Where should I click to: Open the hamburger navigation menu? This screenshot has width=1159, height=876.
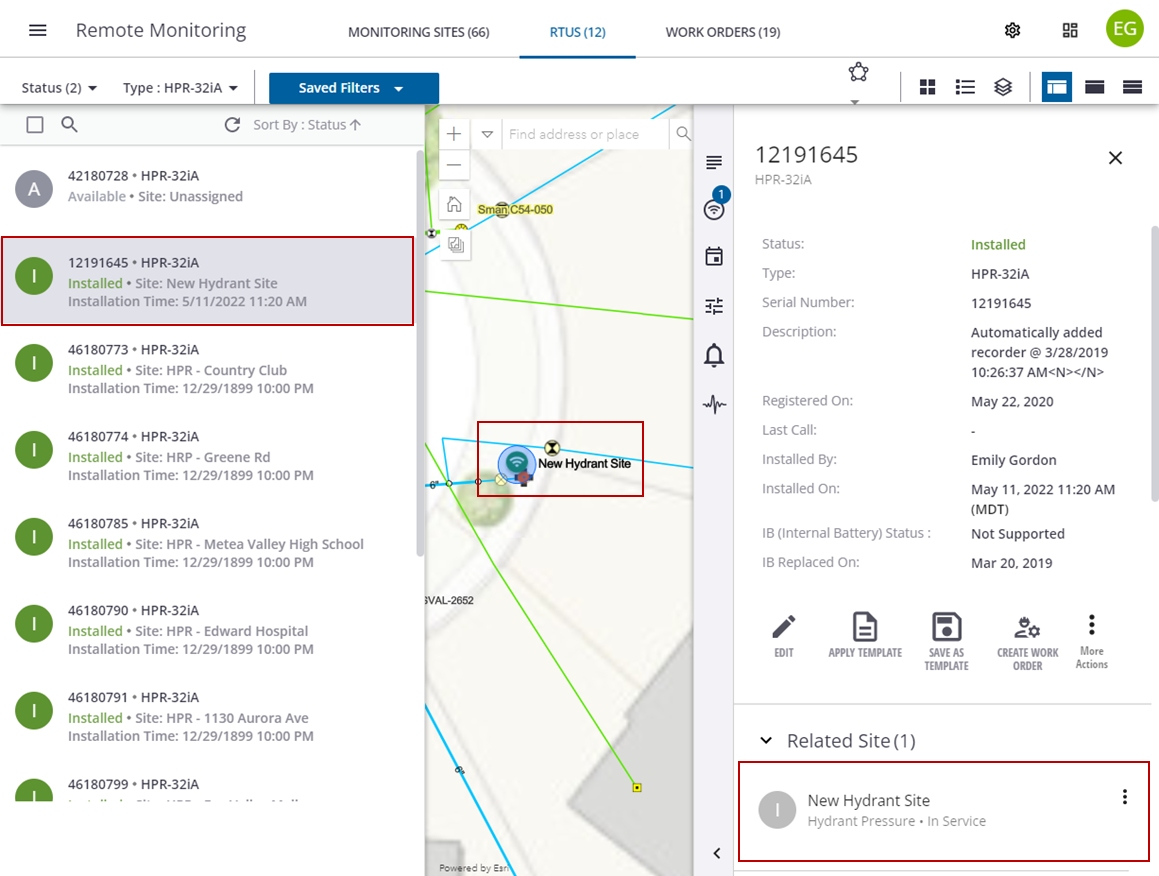[x=38, y=30]
